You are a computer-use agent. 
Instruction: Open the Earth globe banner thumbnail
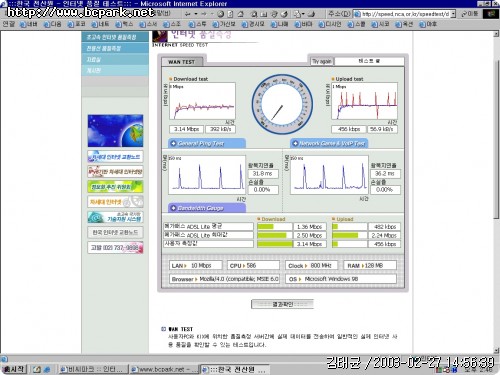pyautogui.click(x=115, y=131)
